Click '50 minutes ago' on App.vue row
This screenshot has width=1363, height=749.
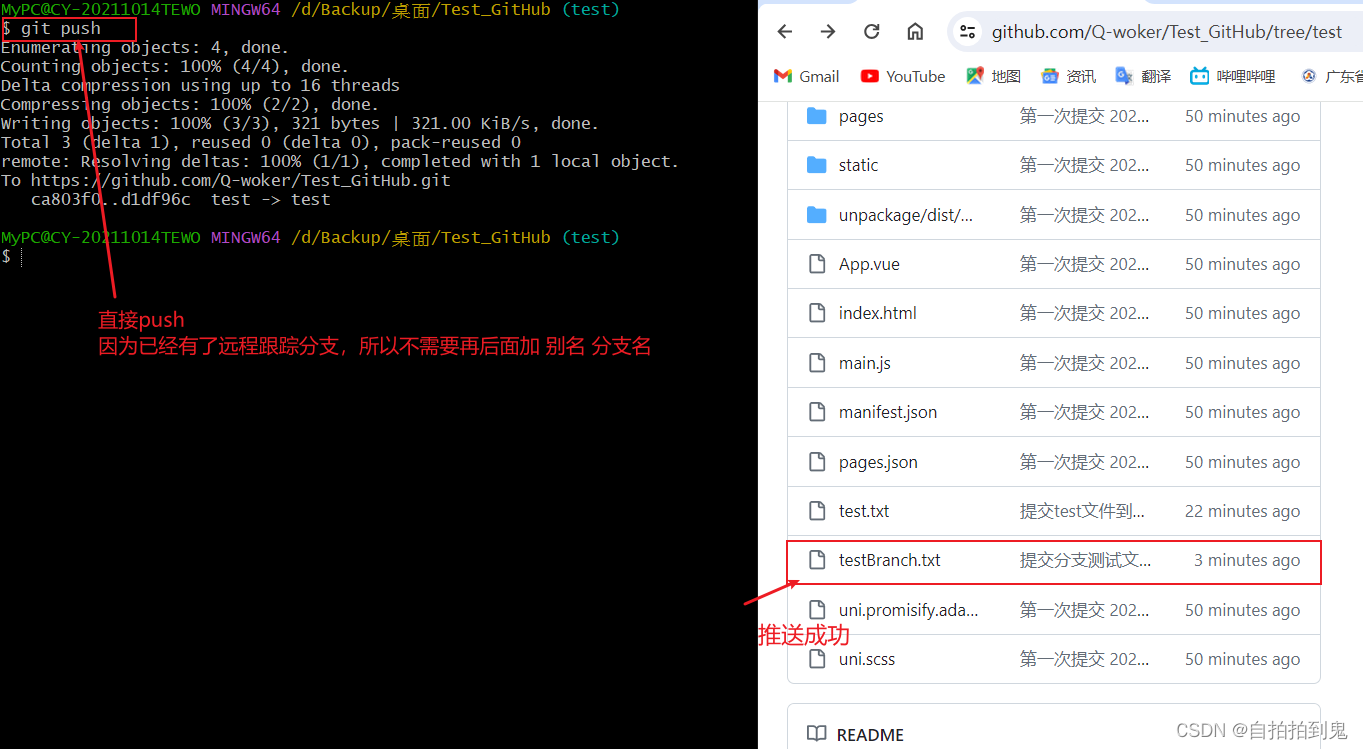(x=1243, y=264)
